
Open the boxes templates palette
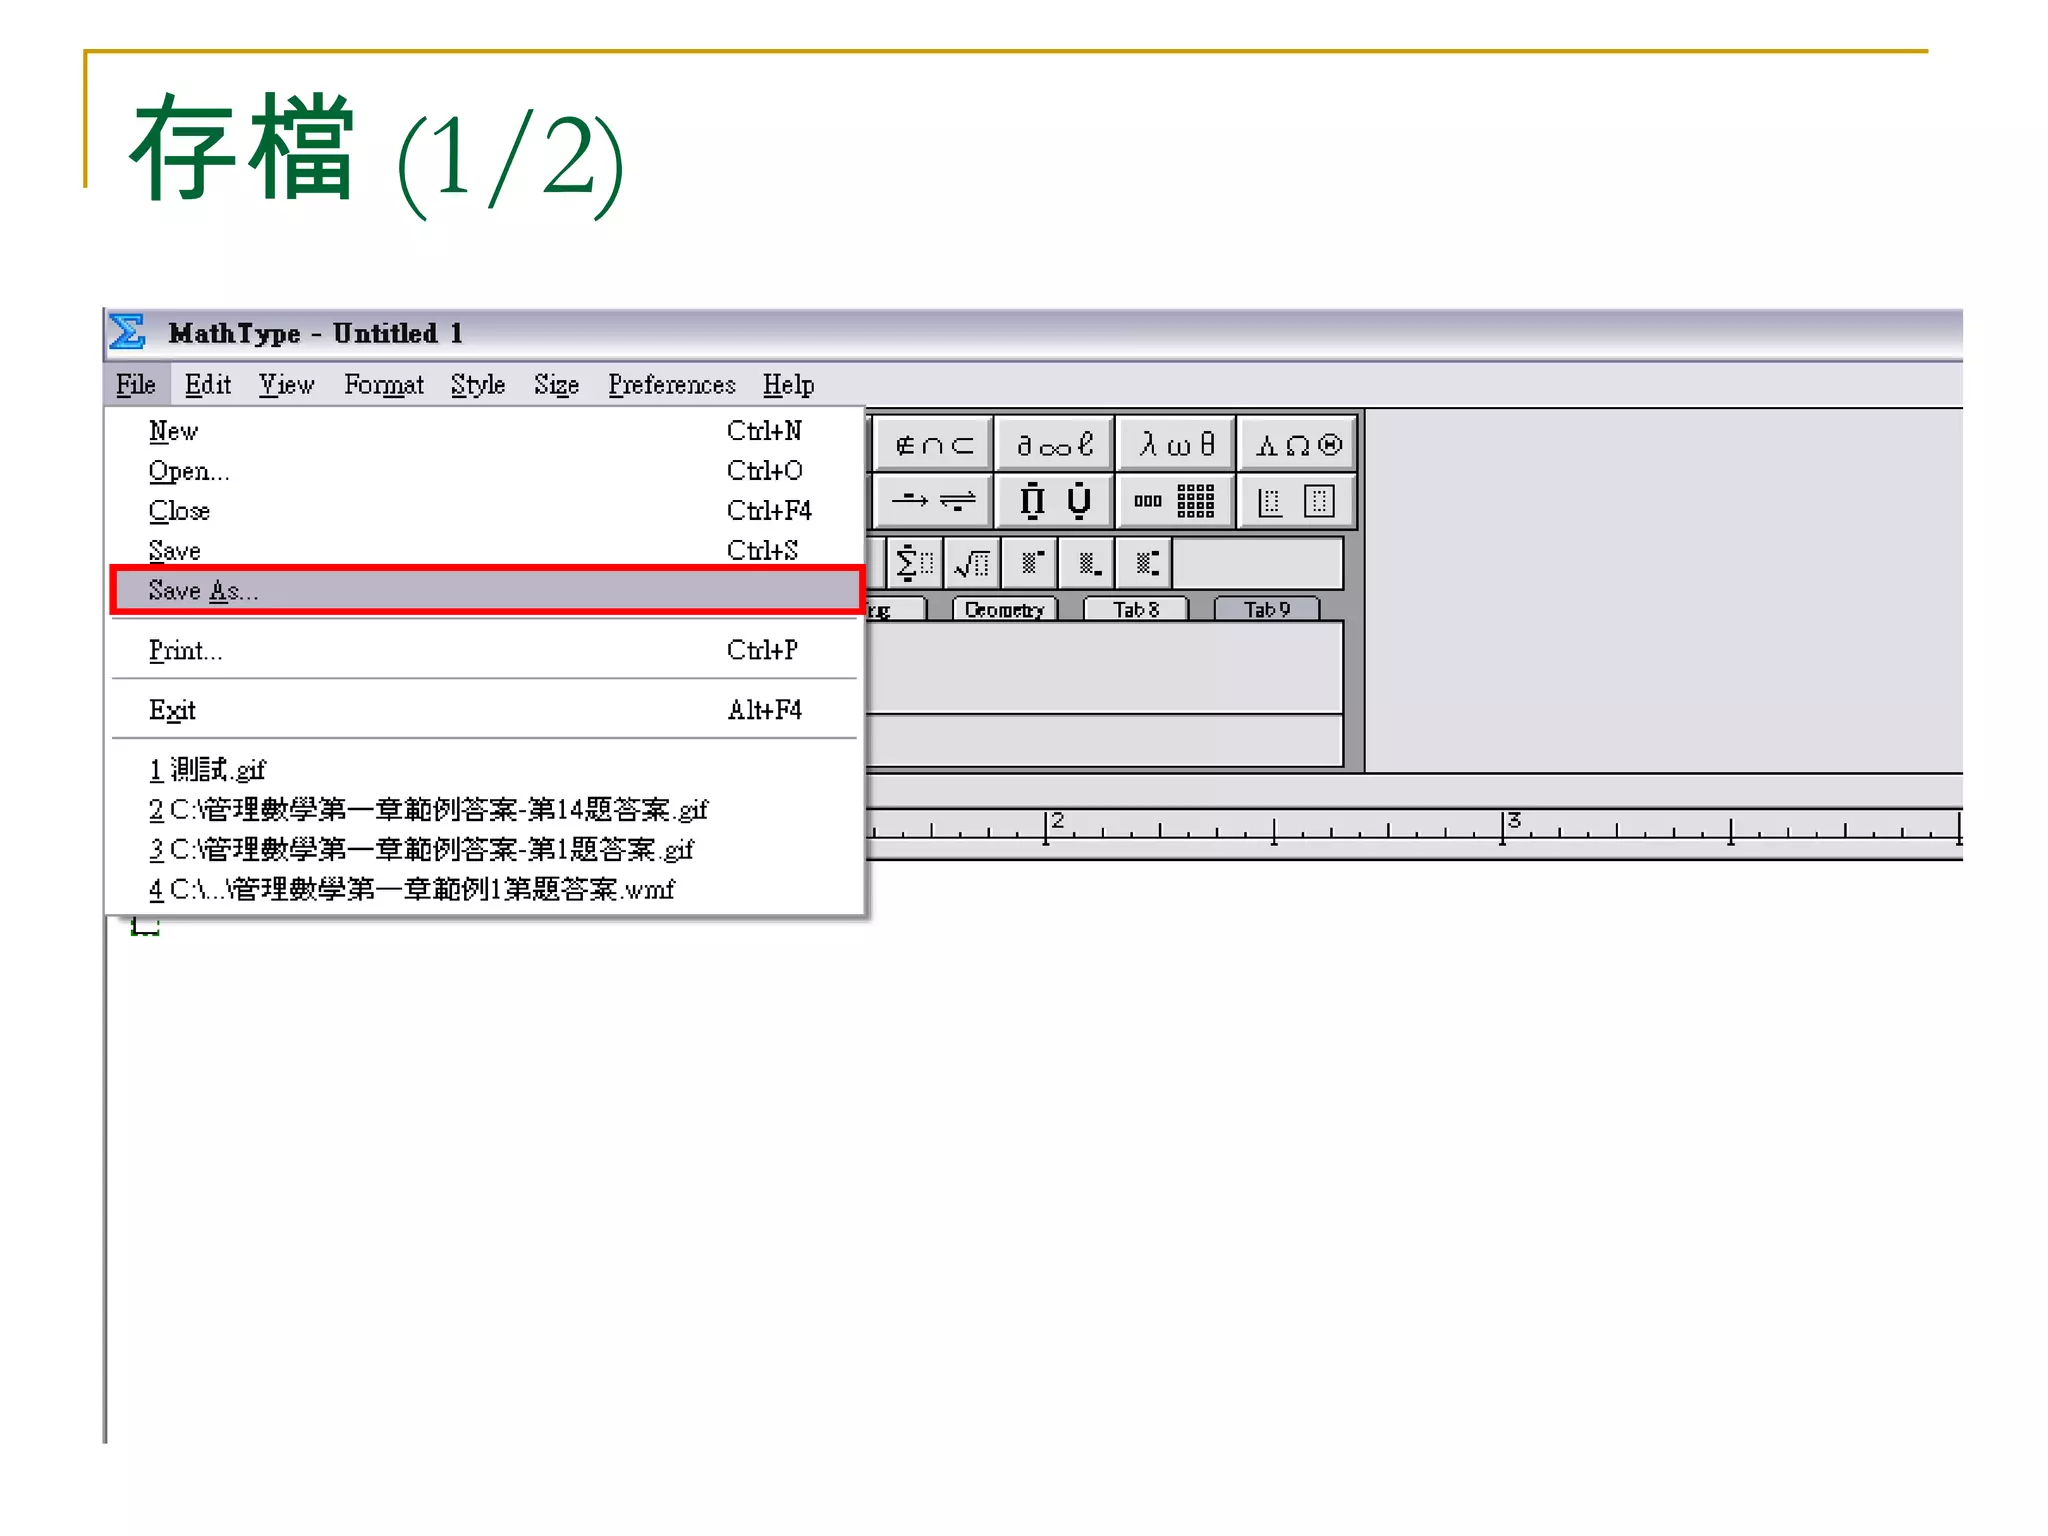click(x=1297, y=501)
